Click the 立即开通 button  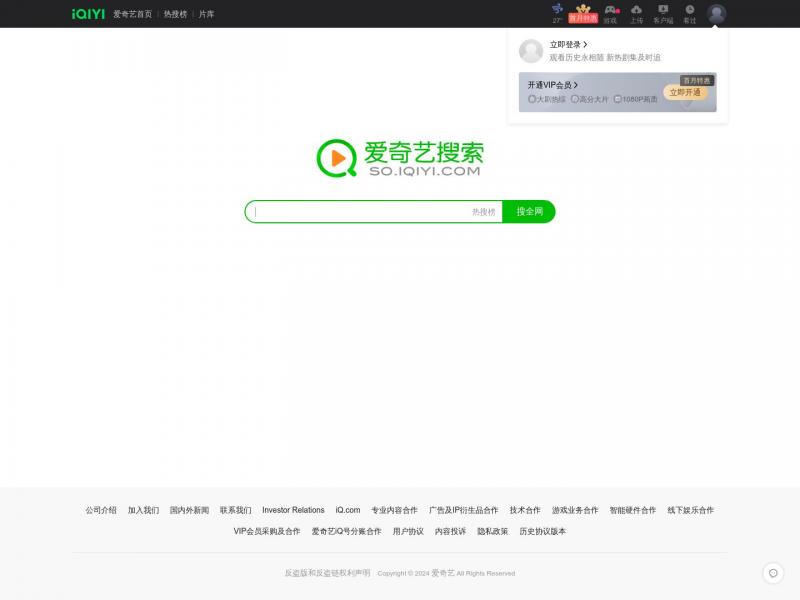[x=685, y=92]
